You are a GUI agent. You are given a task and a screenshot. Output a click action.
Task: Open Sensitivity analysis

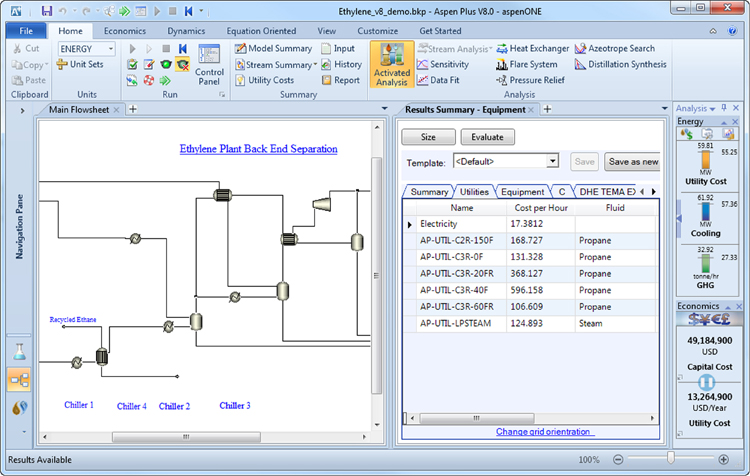click(x=443, y=64)
